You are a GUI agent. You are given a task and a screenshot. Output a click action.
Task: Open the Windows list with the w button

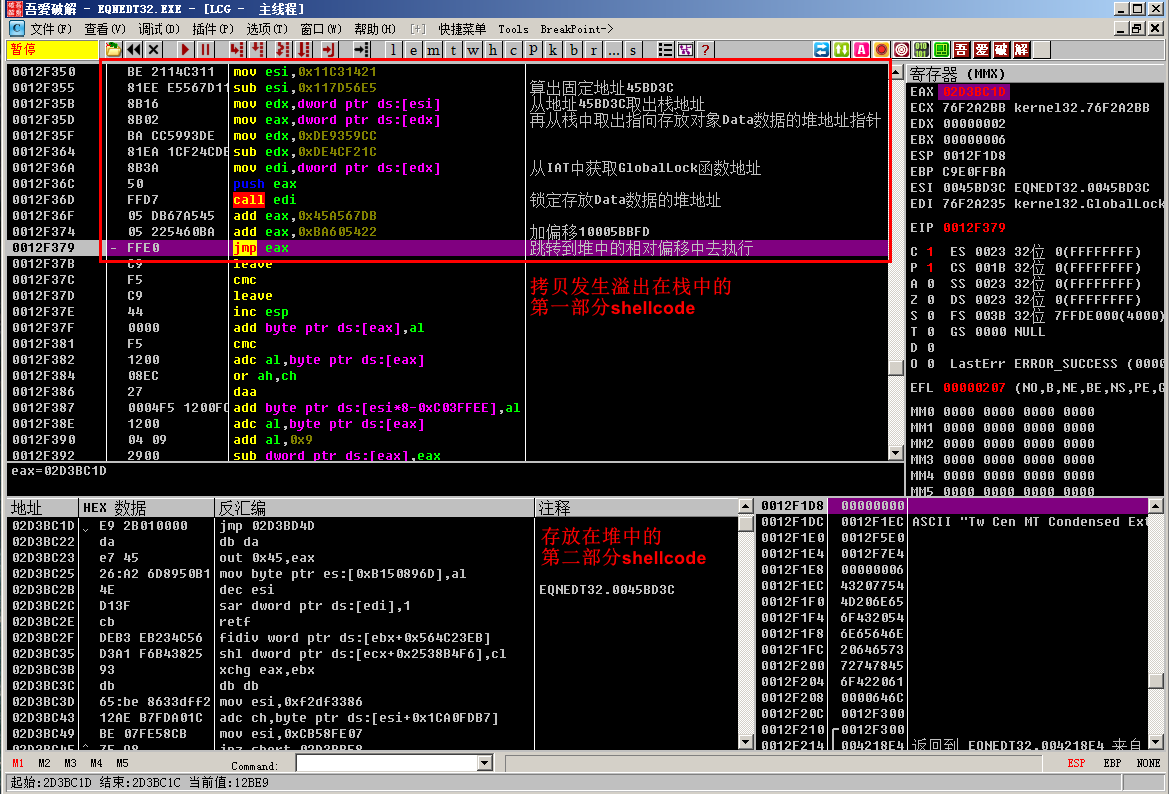point(473,50)
